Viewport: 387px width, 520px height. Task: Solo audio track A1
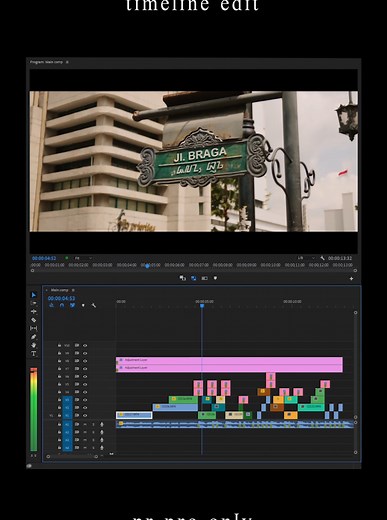[x=94, y=424]
